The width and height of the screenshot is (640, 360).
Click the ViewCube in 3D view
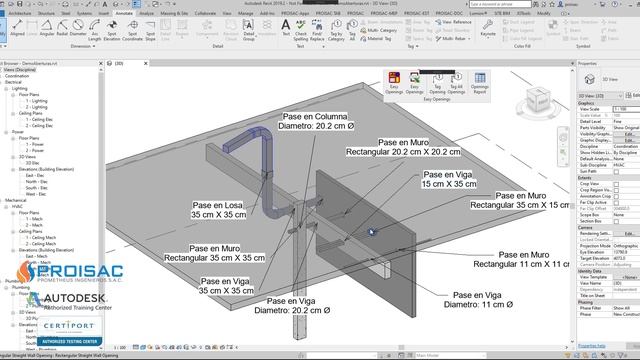[x=538, y=99]
